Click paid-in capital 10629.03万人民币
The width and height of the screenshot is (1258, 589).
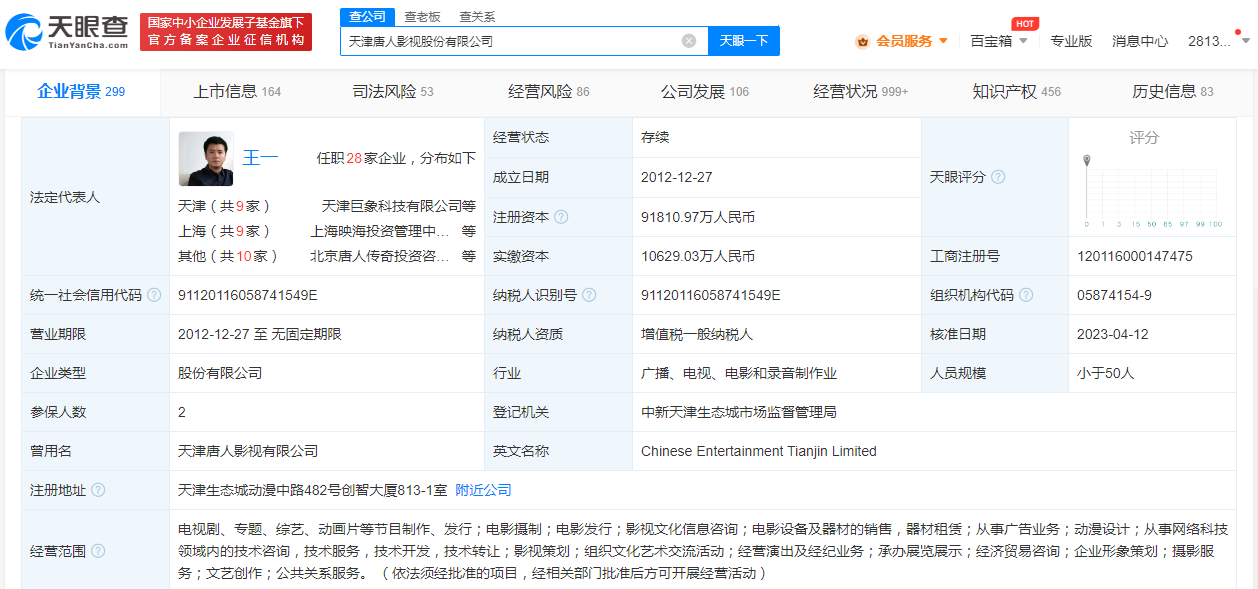click(x=698, y=256)
